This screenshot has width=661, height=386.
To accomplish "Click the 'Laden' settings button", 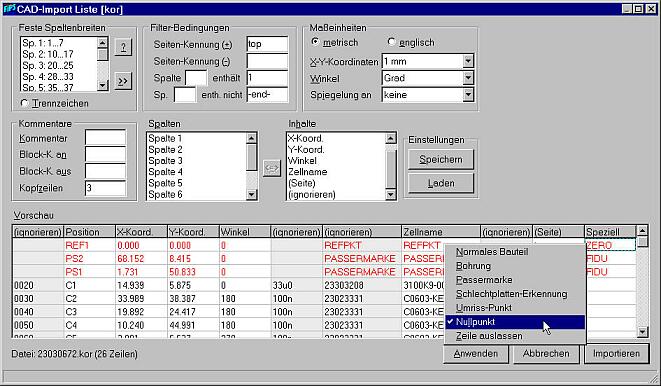I will [441, 183].
